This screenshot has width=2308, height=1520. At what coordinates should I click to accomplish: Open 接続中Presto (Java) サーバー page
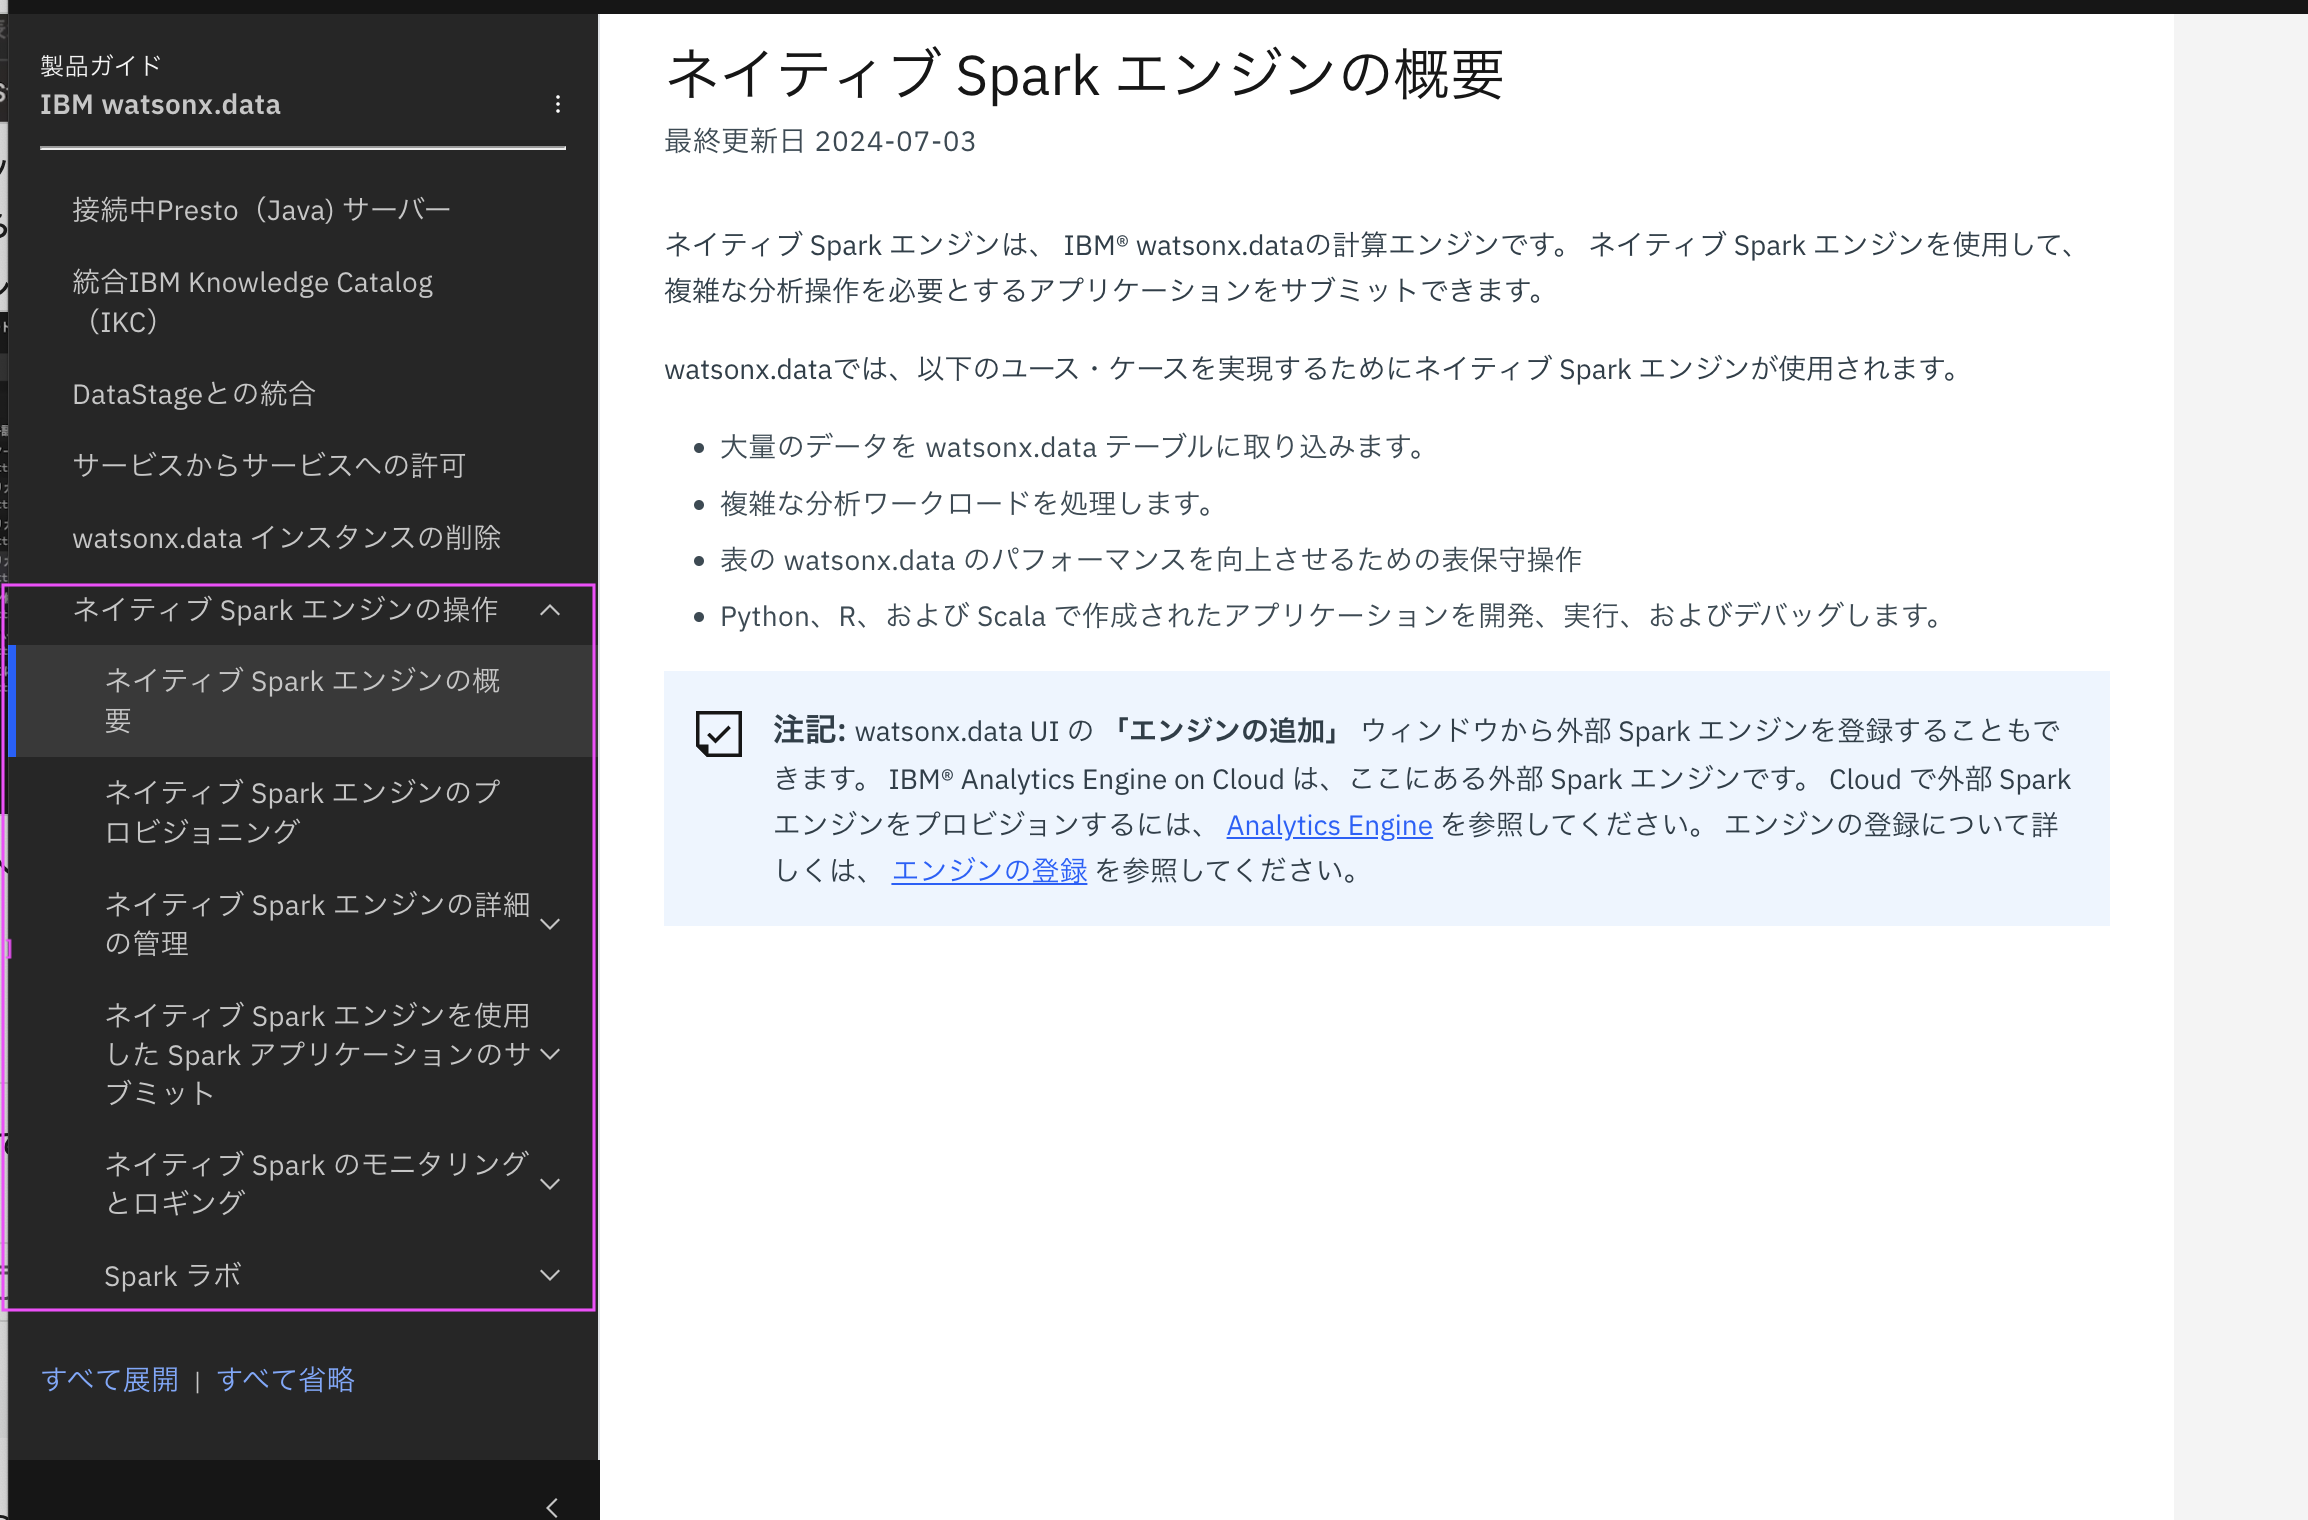click(x=261, y=210)
